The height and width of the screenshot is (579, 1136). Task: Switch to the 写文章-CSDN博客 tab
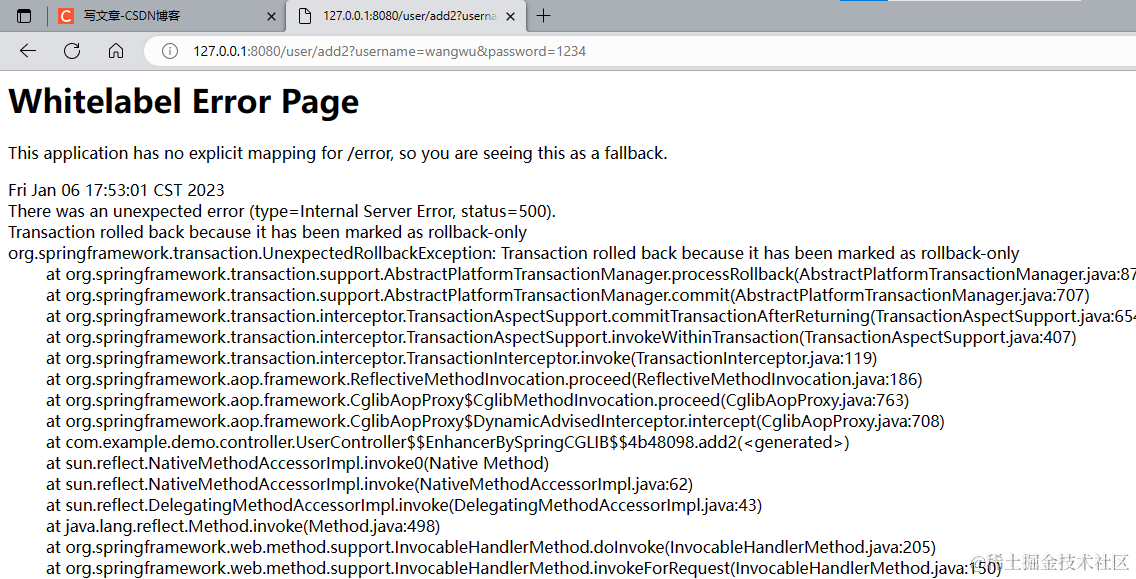pyautogui.click(x=165, y=16)
